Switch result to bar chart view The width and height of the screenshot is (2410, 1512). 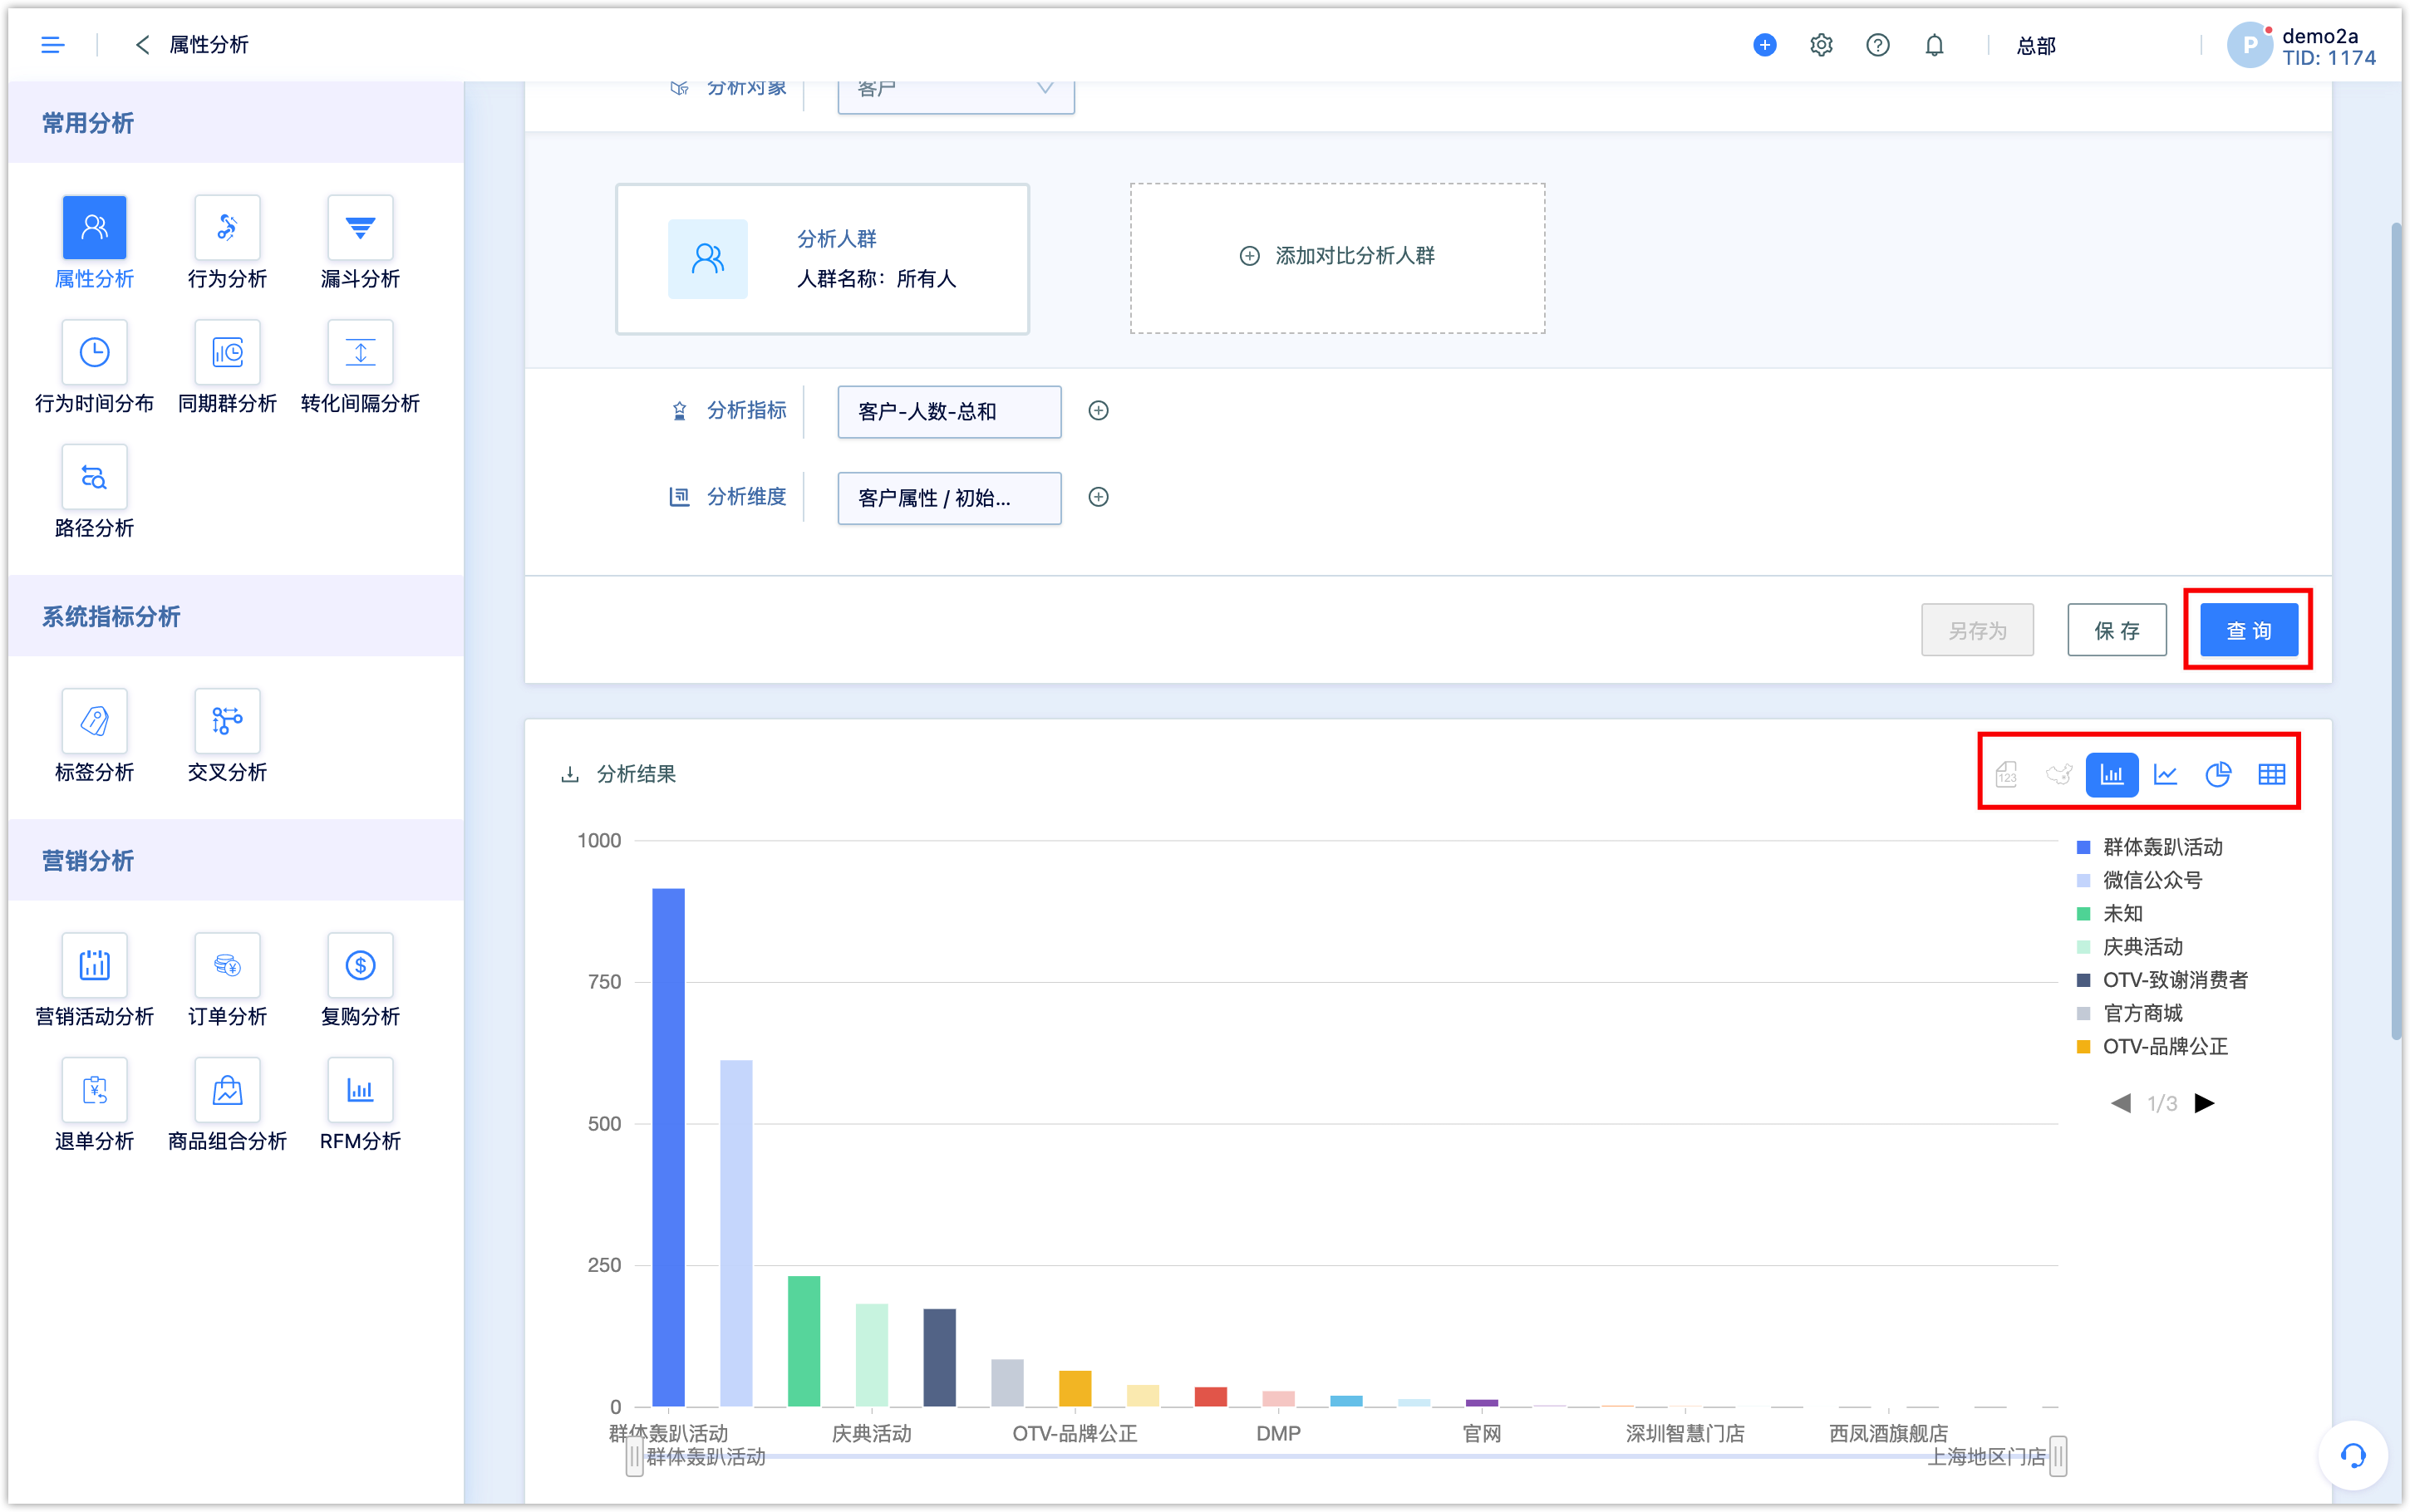pos(2111,774)
